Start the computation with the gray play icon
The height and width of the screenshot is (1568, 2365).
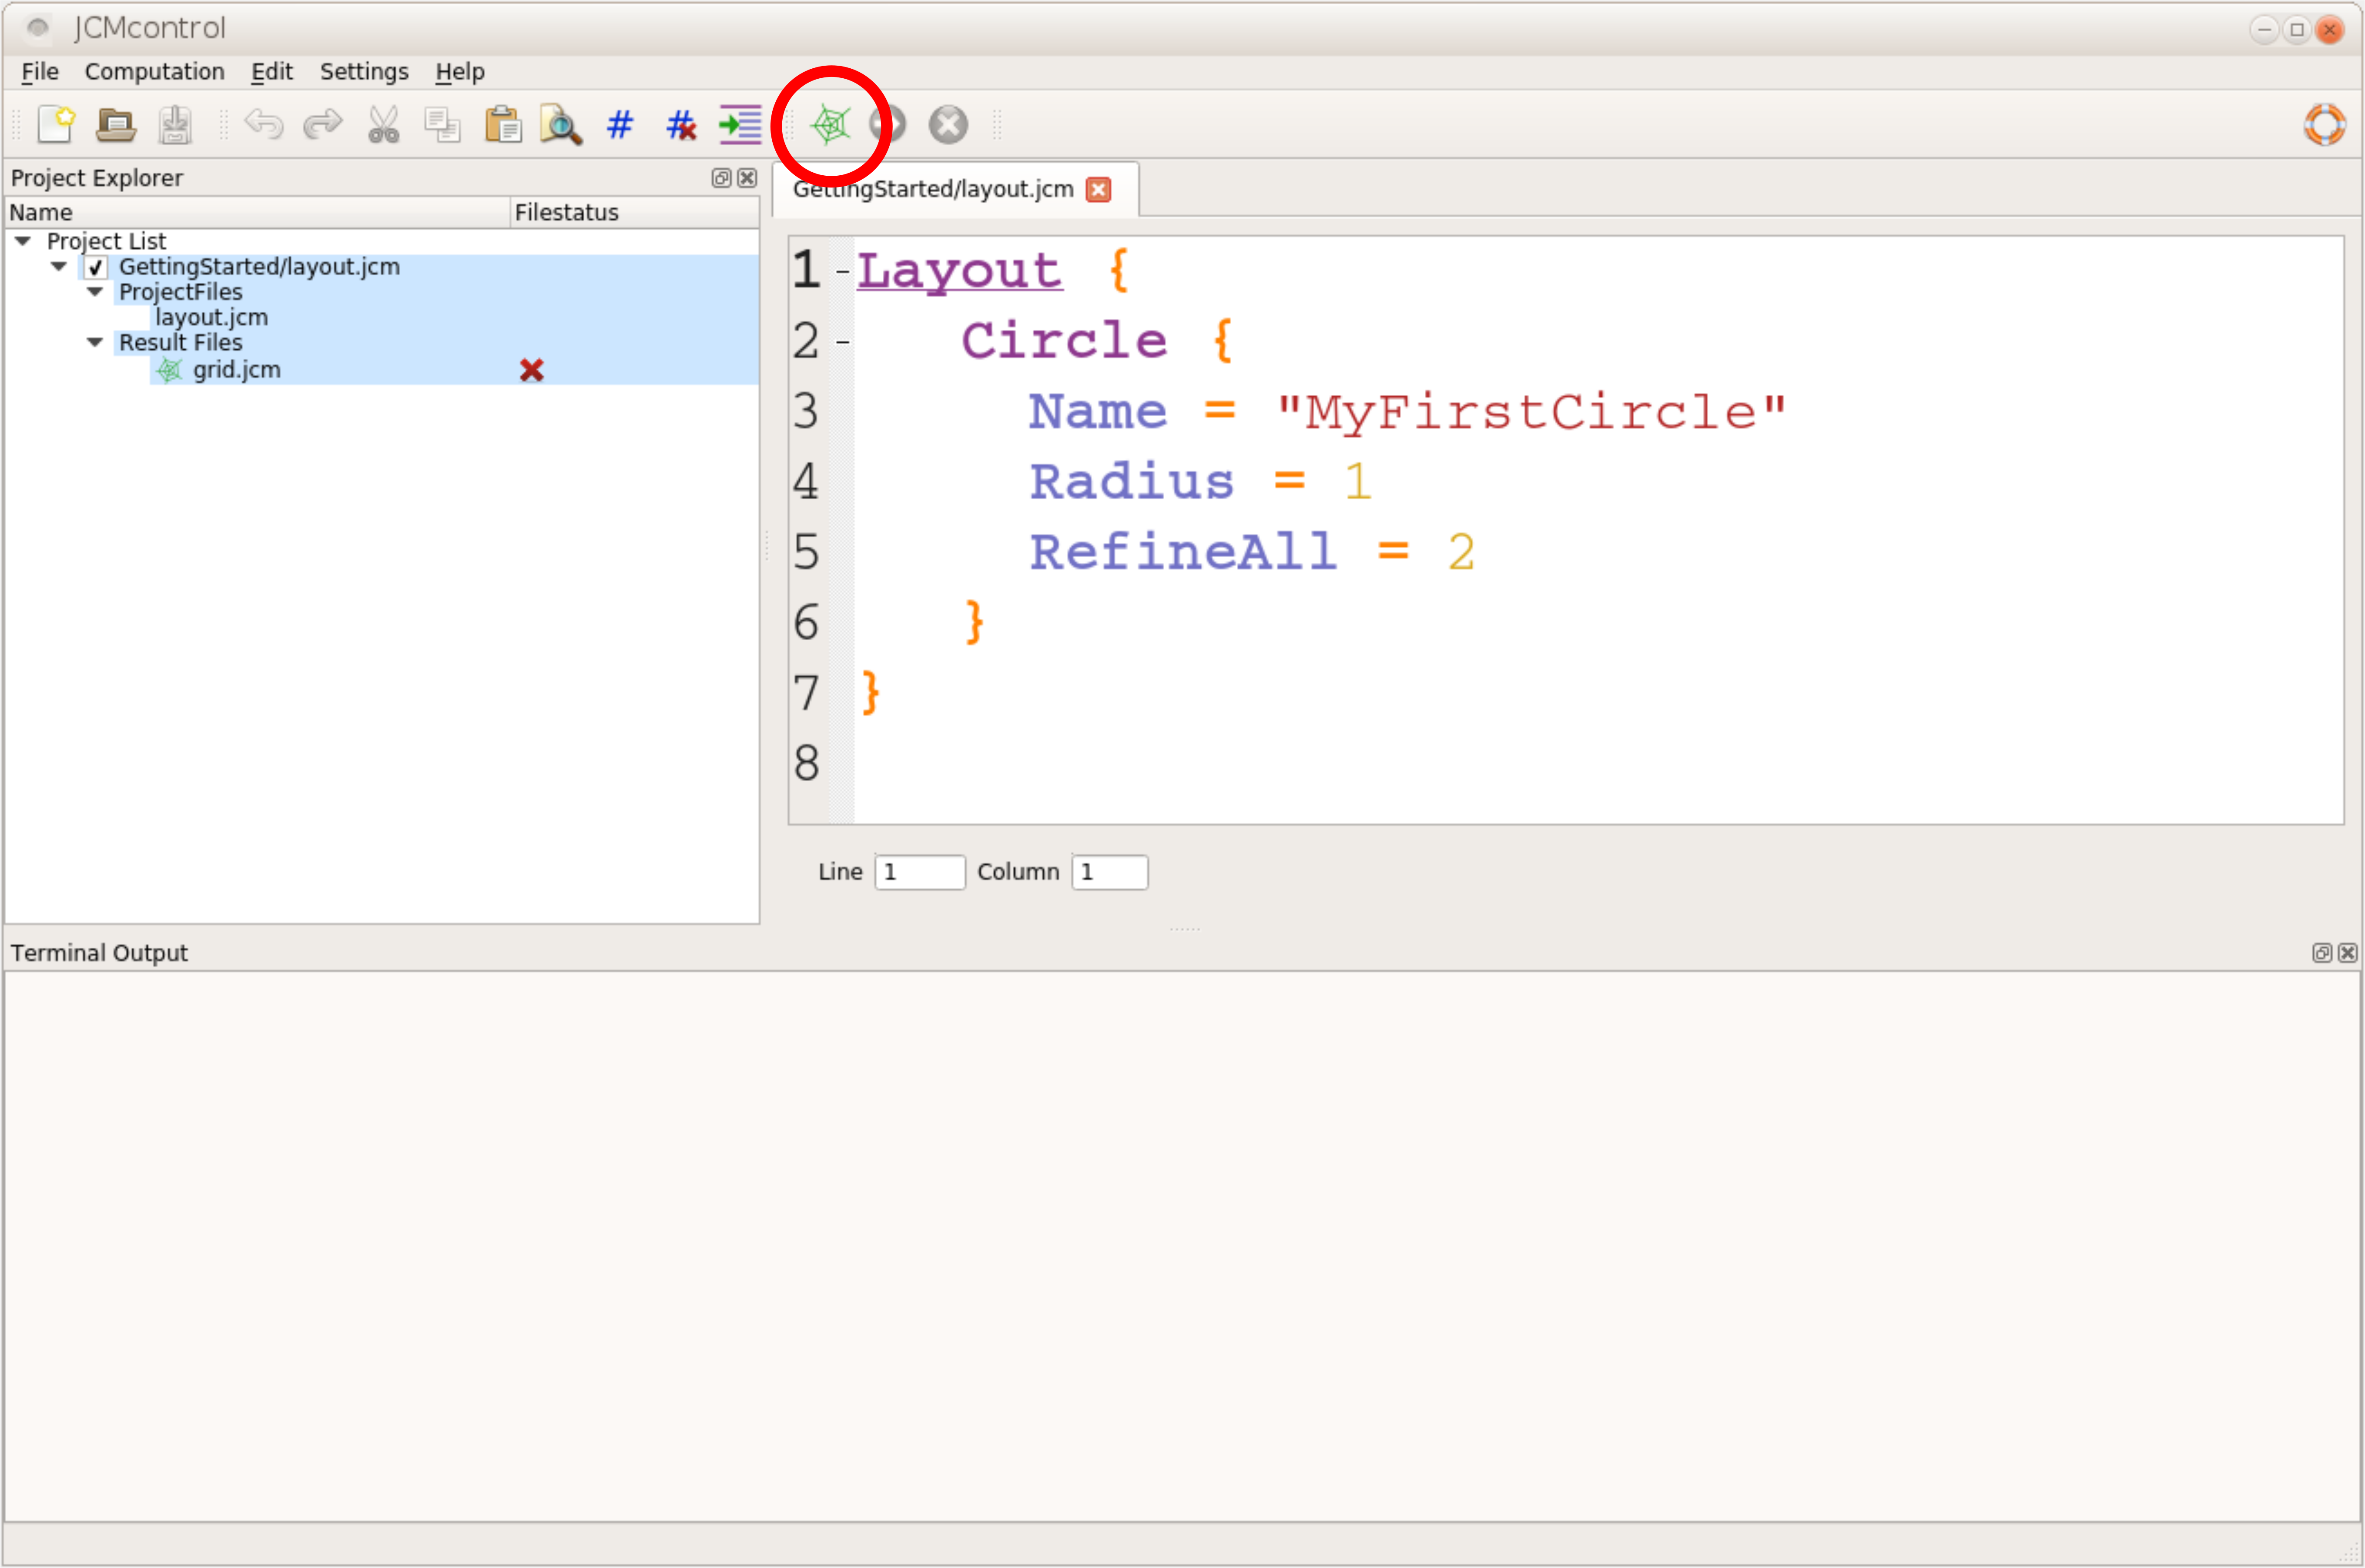click(888, 125)
